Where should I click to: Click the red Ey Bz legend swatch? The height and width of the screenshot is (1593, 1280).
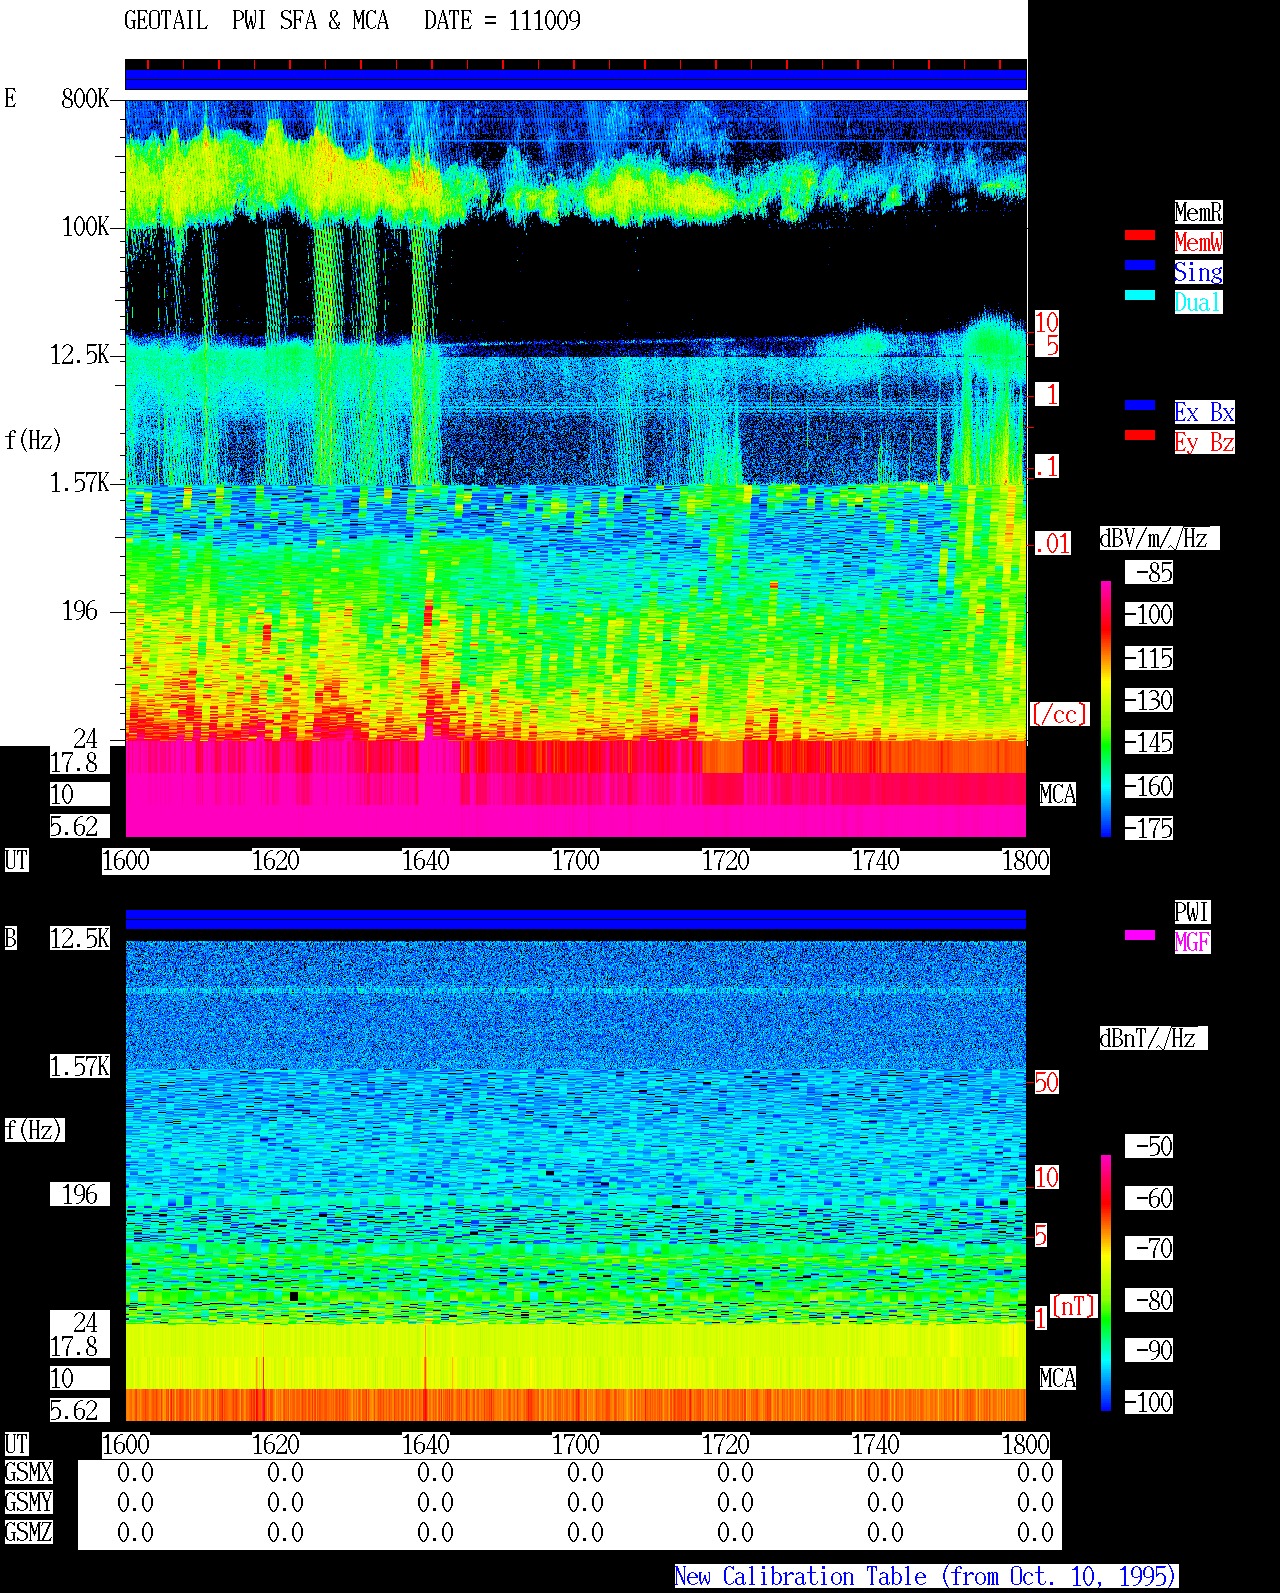(1140, 435)
